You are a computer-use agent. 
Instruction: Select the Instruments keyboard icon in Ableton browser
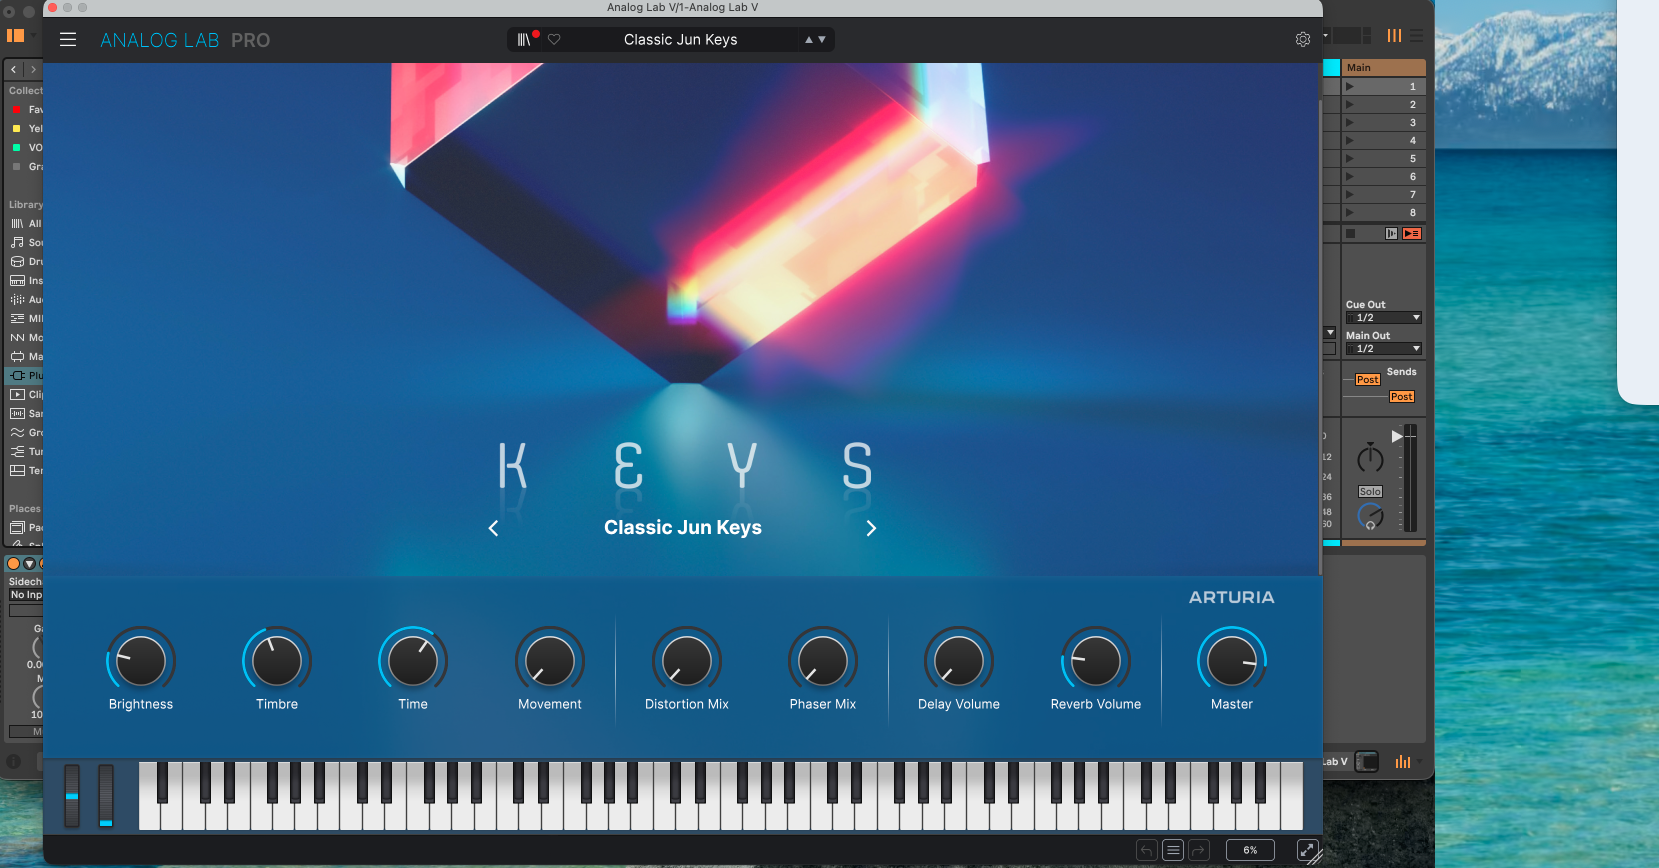17,281
